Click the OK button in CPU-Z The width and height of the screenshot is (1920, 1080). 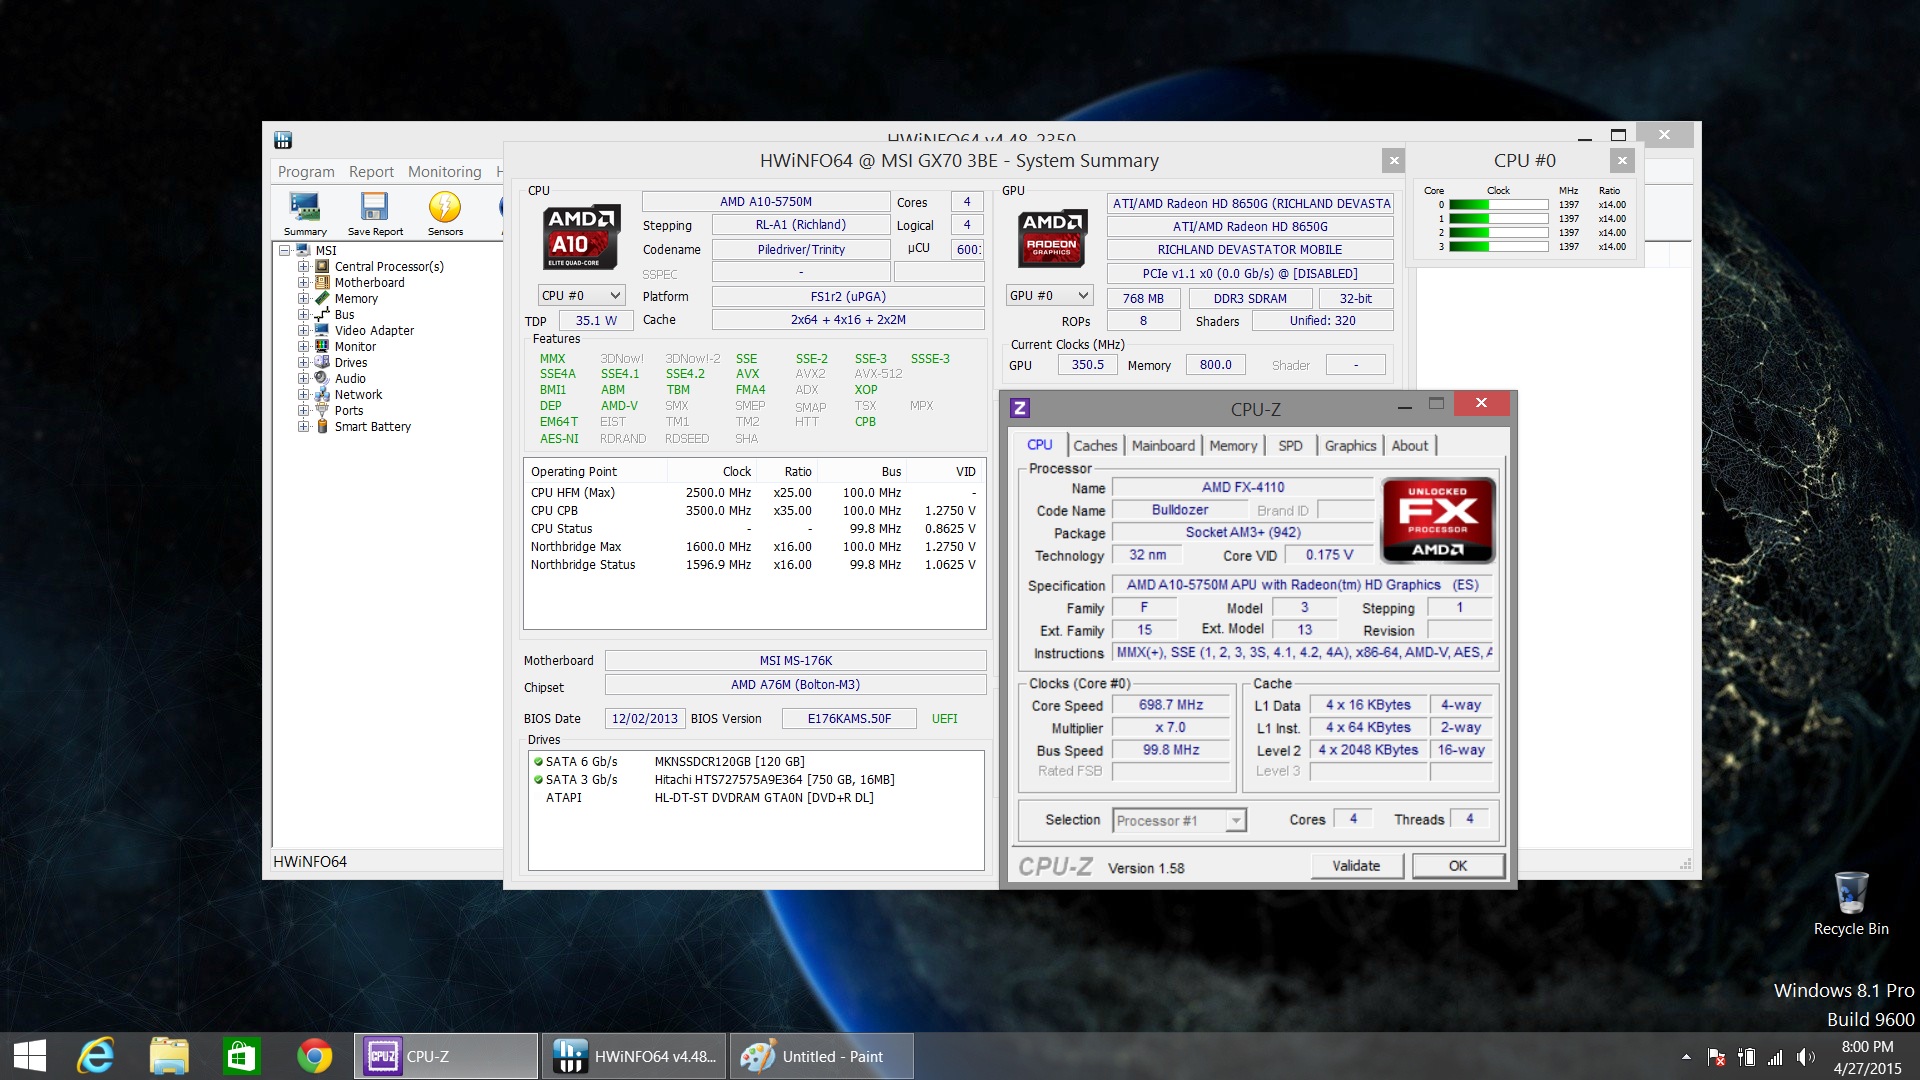(x=1458, y=866)
